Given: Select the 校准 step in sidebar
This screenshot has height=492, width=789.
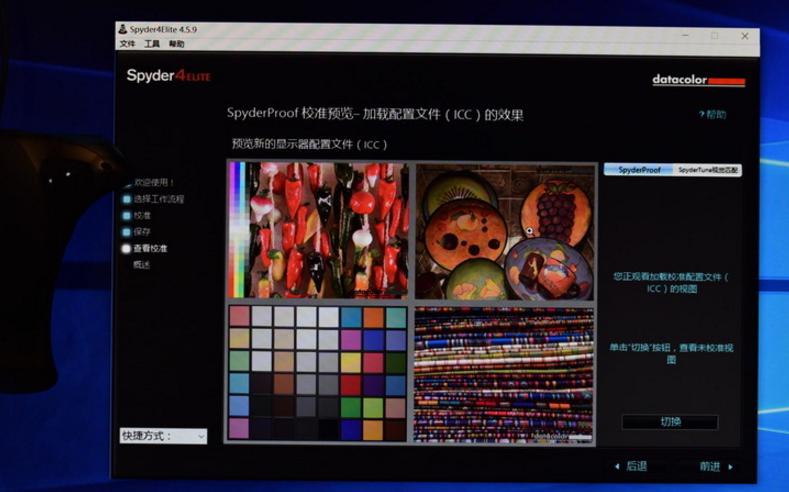Looking at the screenshot, I should [137, 215].
